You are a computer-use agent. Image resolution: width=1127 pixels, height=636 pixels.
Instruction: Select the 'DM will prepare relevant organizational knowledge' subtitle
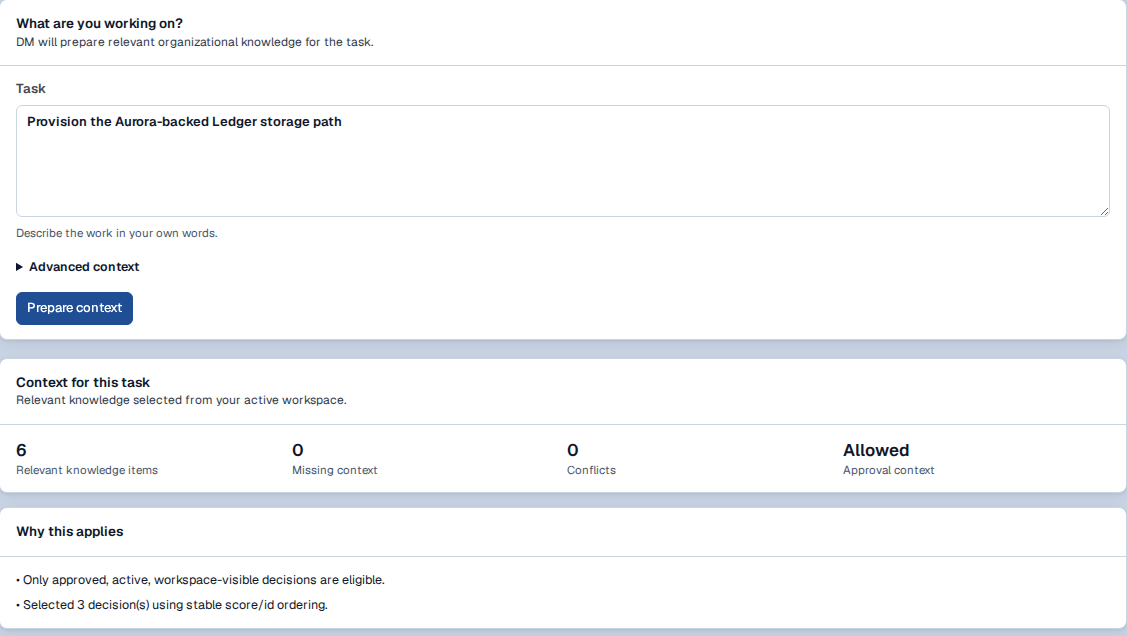click(x=195, y=42)
